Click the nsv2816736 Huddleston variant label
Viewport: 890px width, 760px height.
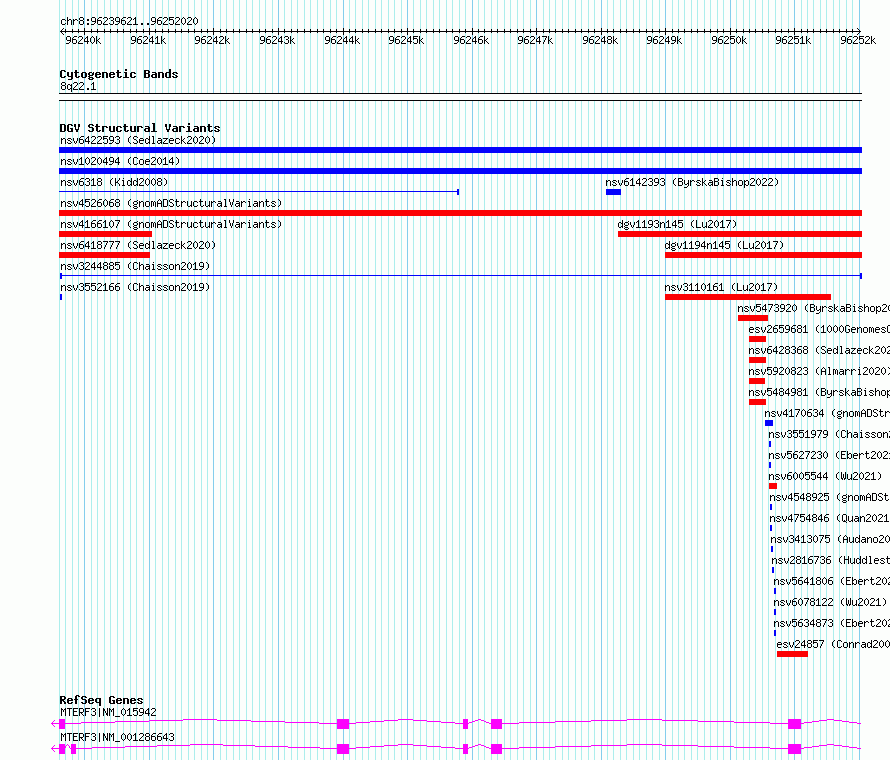click(x=830, y=560)
